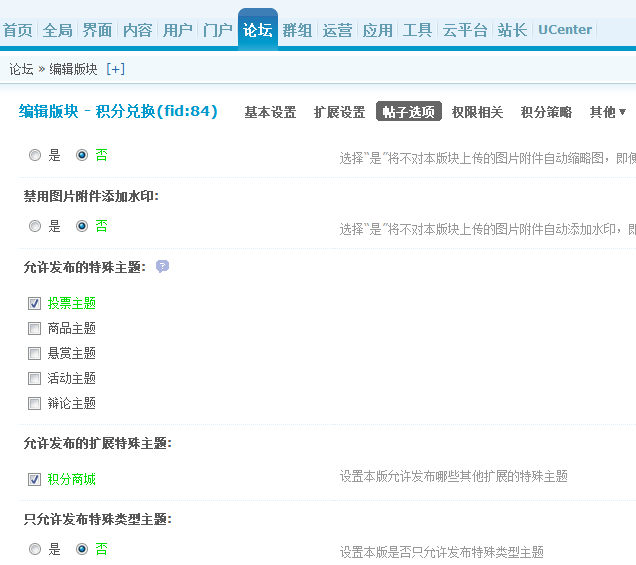636x565 pixels.
Task: Open the help tooltip icon beside 允许发布的特殊主题
Action: coord(162,266)
